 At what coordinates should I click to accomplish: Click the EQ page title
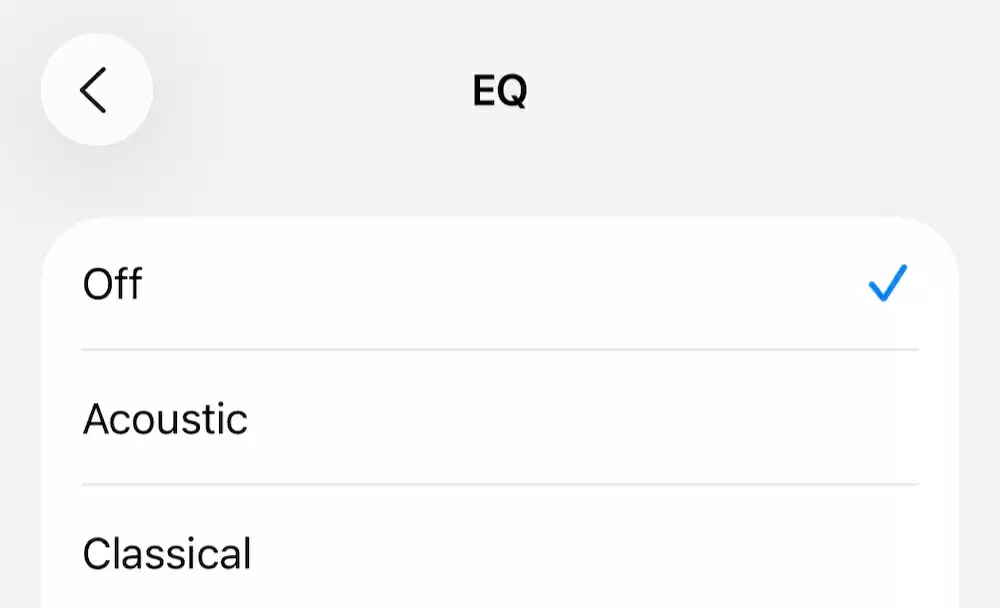click(x=500, y=91)
